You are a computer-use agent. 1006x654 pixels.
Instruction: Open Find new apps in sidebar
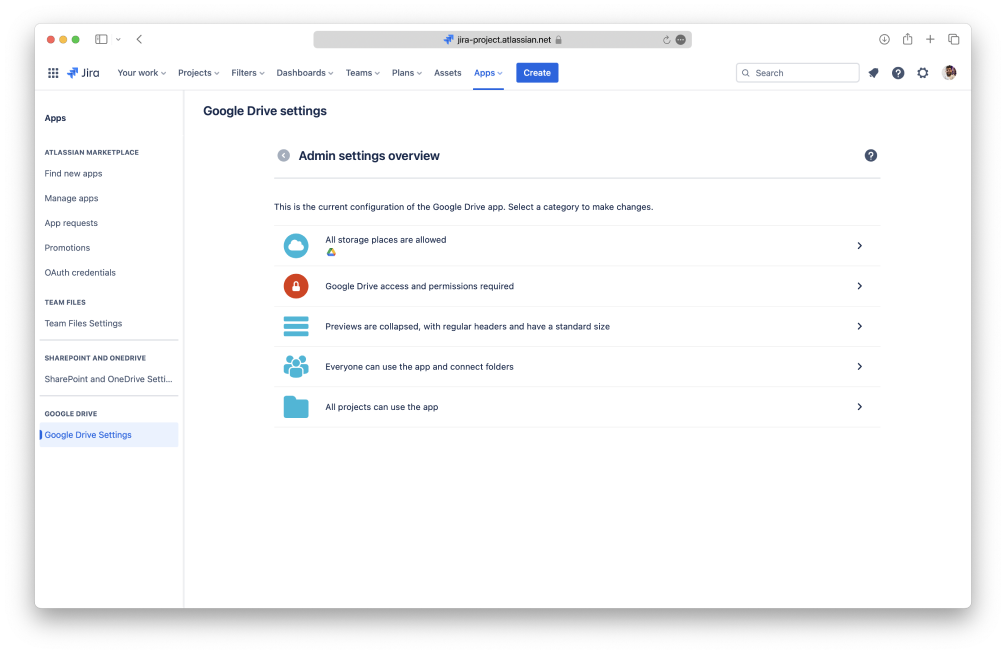73,174
